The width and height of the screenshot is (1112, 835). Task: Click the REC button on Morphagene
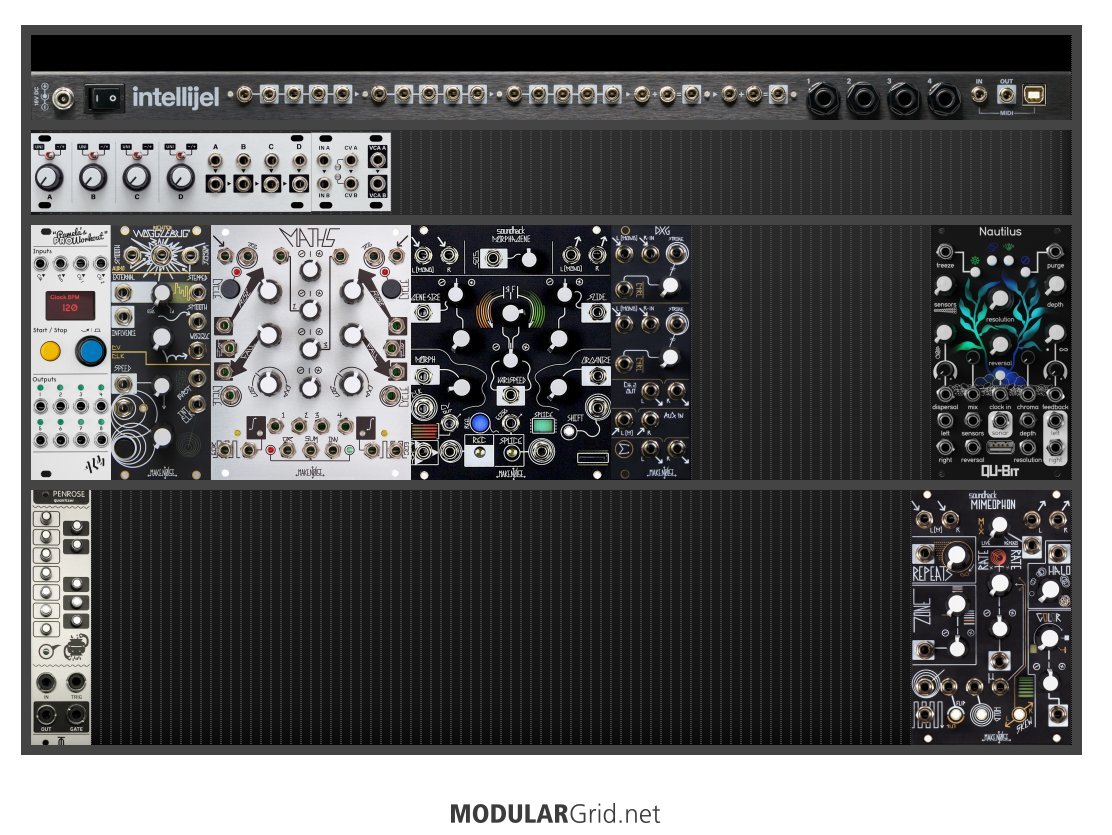[x=479, y=453]
